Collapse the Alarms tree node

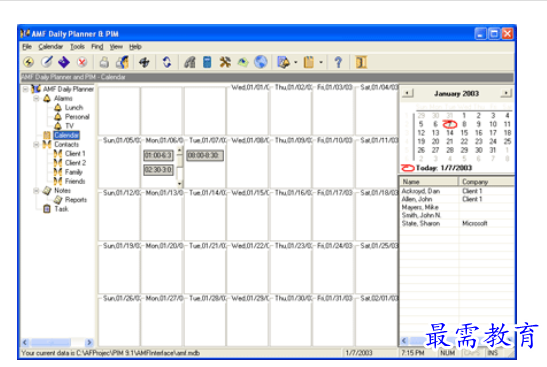click(36, 99)
